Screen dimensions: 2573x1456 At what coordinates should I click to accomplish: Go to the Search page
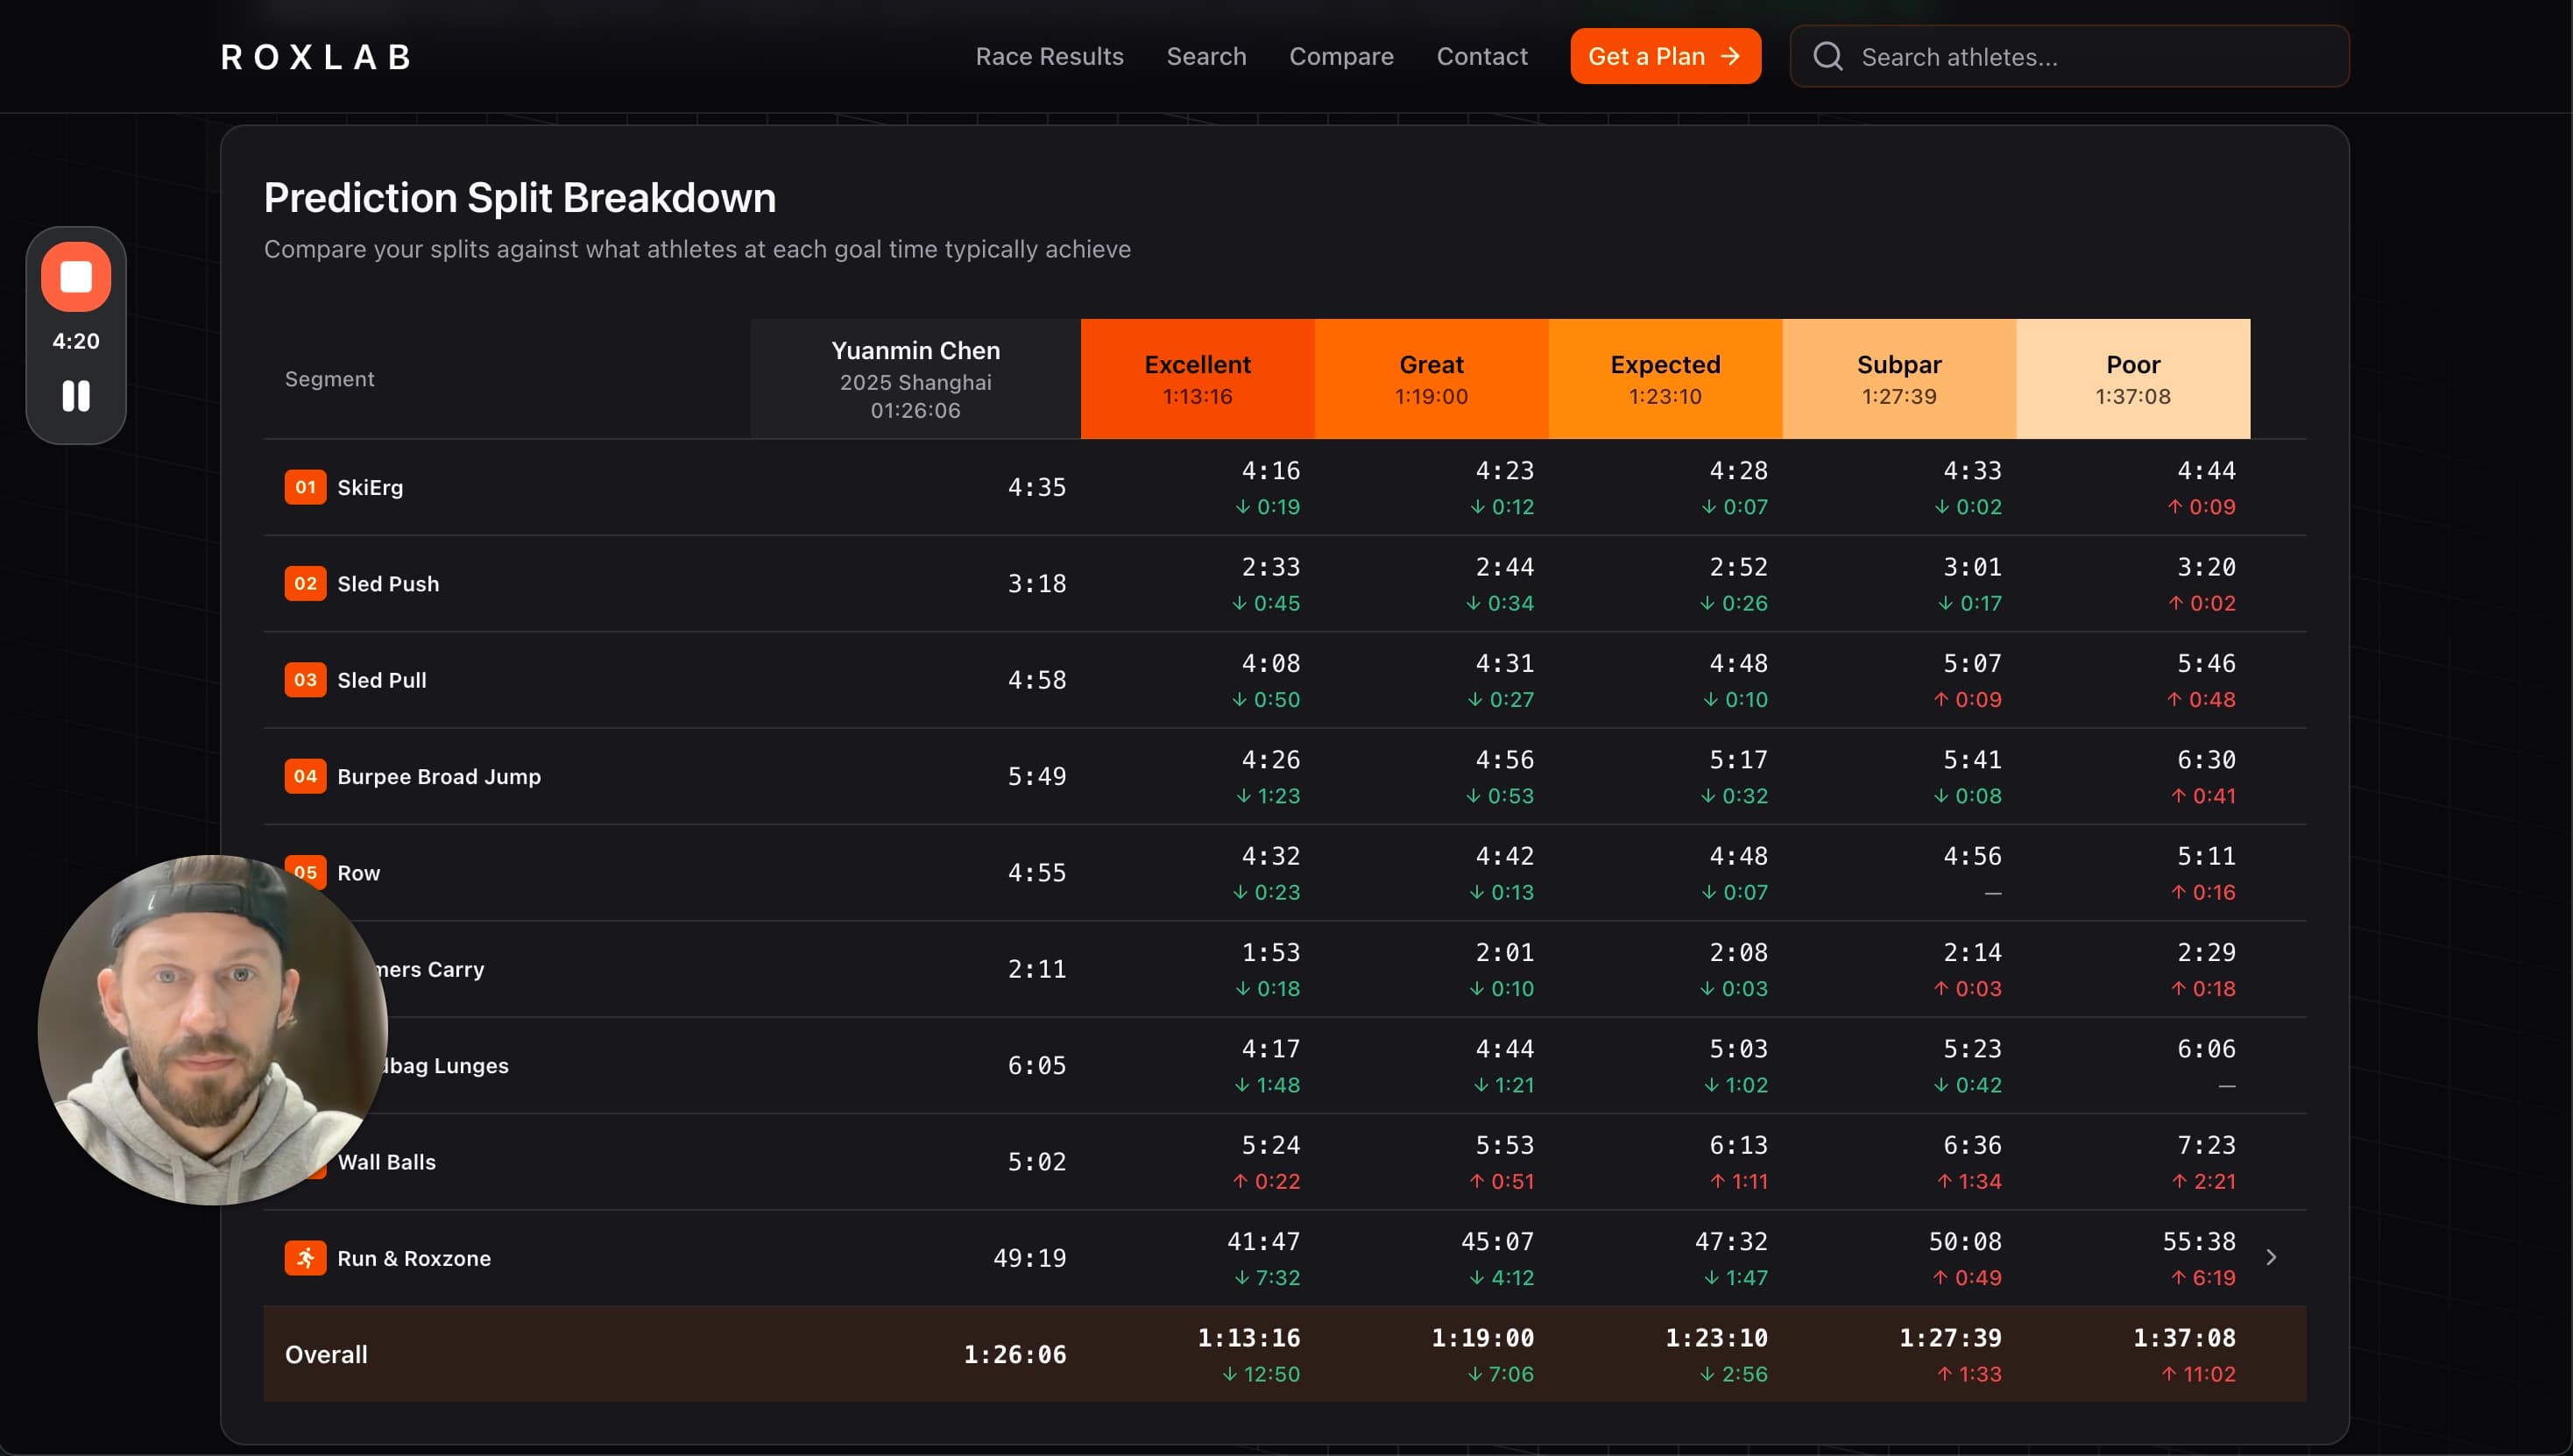1206,57
